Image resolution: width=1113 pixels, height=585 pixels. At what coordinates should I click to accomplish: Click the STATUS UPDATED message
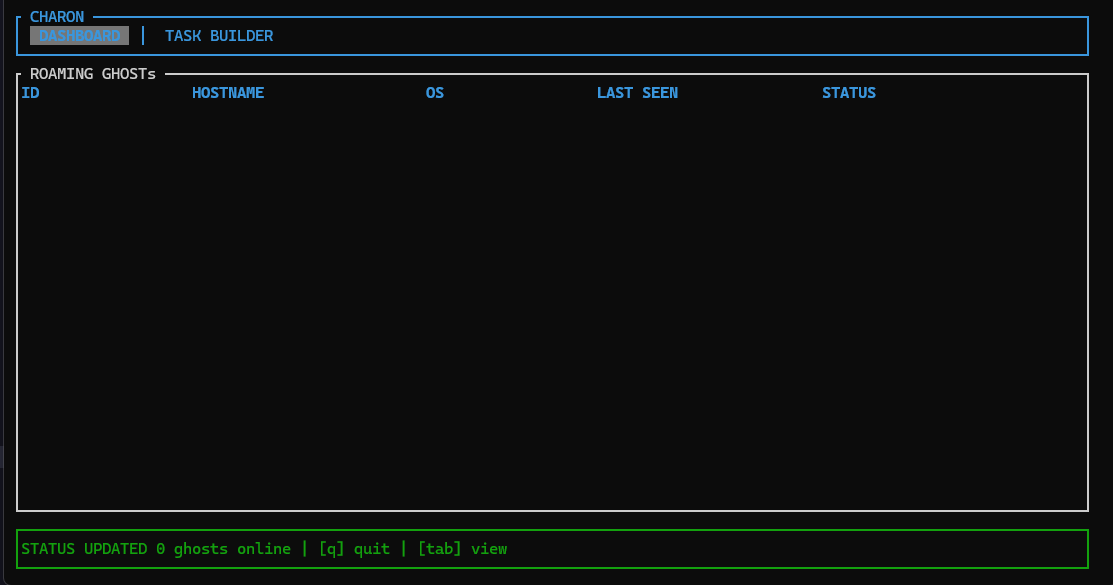click(x=84, y=549)
